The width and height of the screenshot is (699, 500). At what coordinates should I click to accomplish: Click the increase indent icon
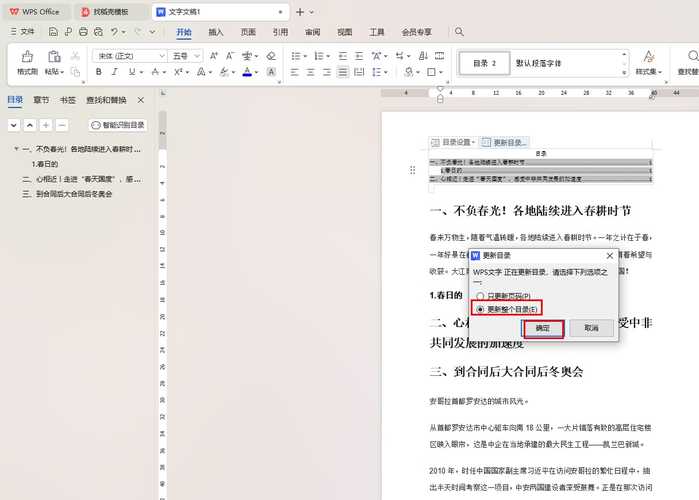[358, 56]
